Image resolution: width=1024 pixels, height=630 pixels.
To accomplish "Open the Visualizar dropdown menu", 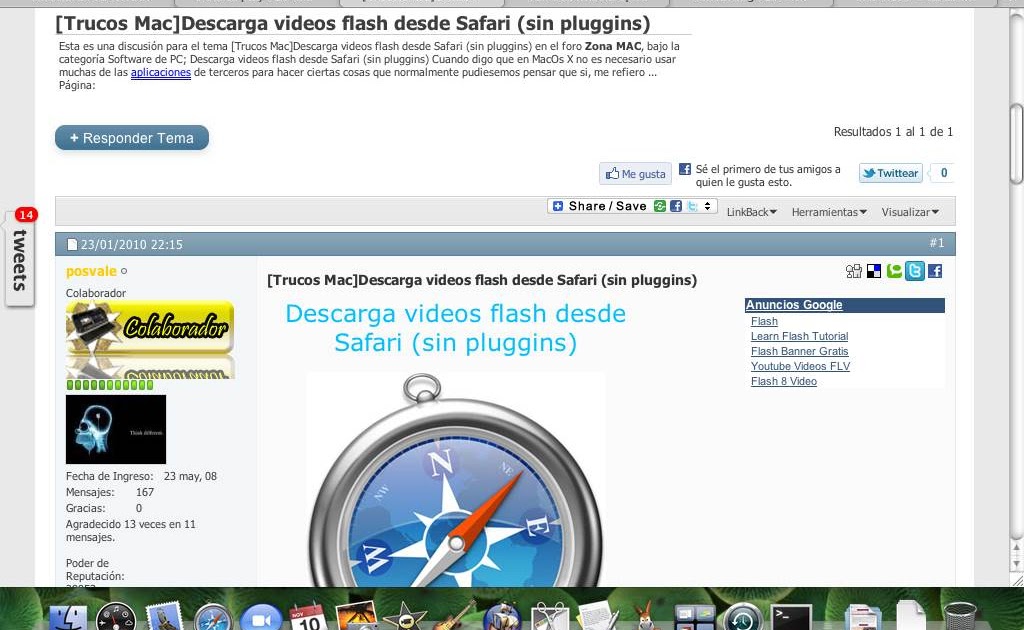I will tap(910, 212).
